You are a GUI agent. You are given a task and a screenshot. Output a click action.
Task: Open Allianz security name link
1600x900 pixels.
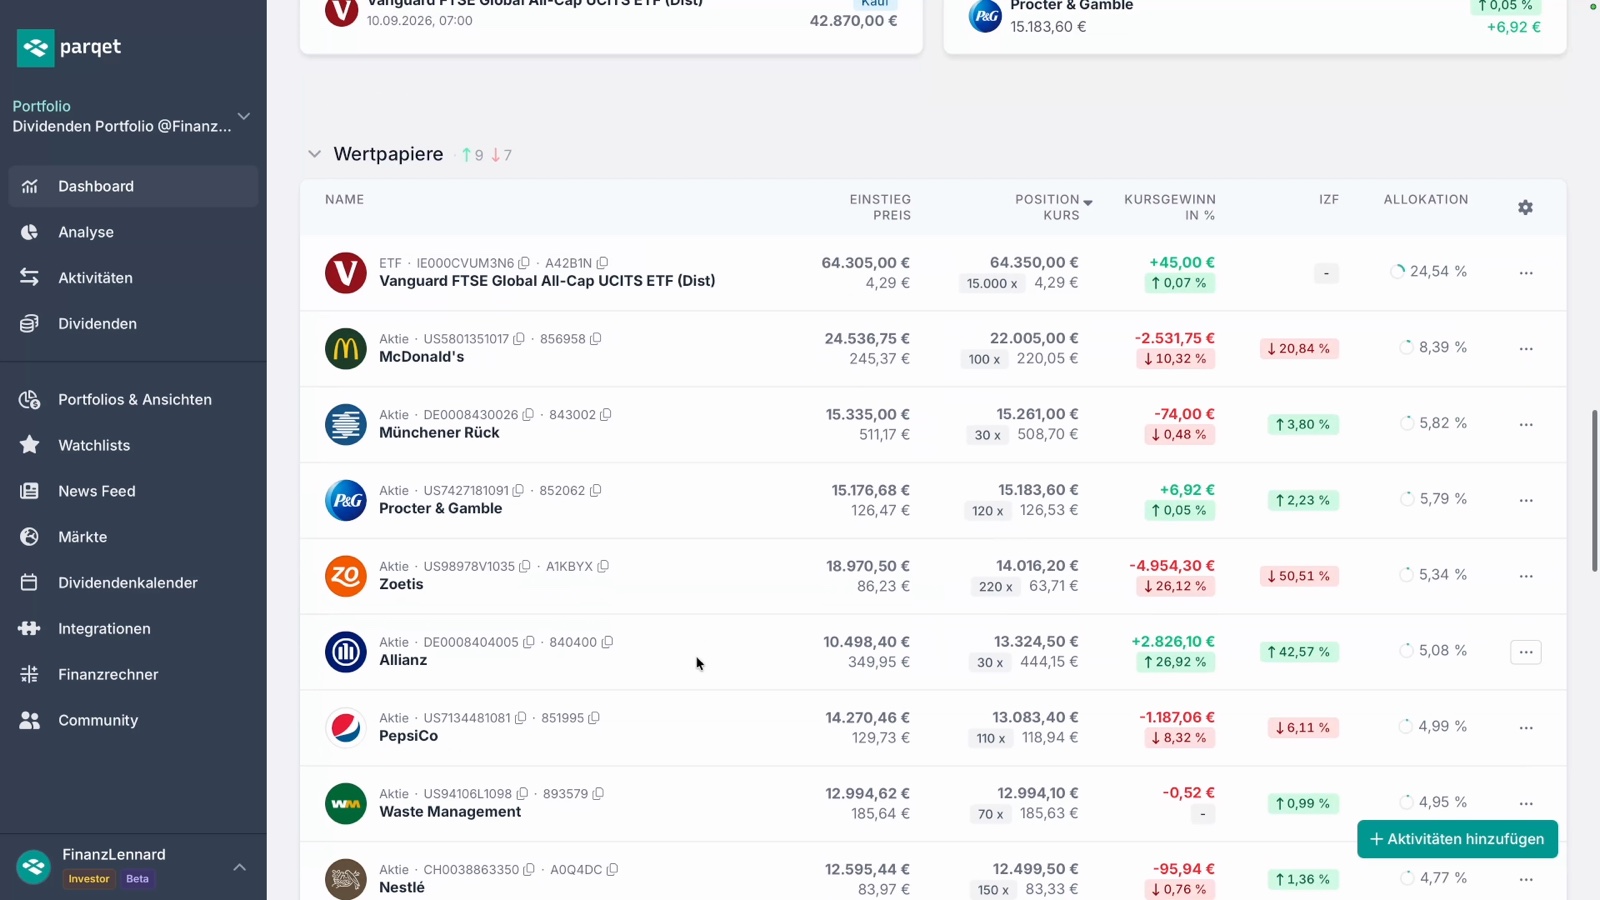pyautogui.click(x=403, y=660)
